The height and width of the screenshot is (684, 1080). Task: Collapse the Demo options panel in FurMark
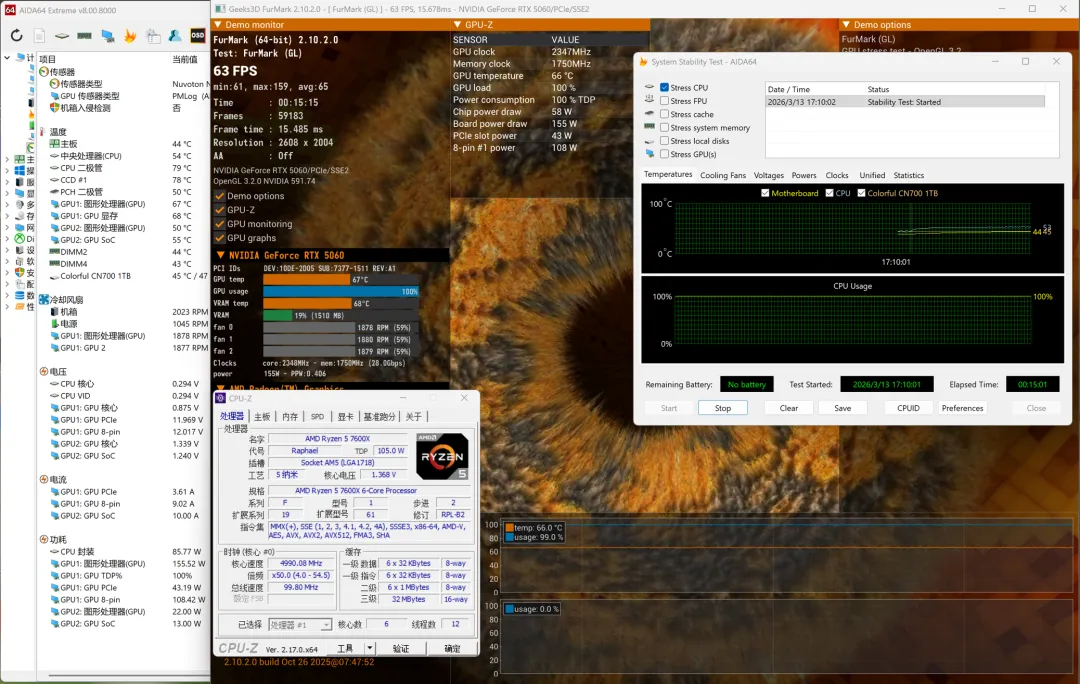[847, 25]
